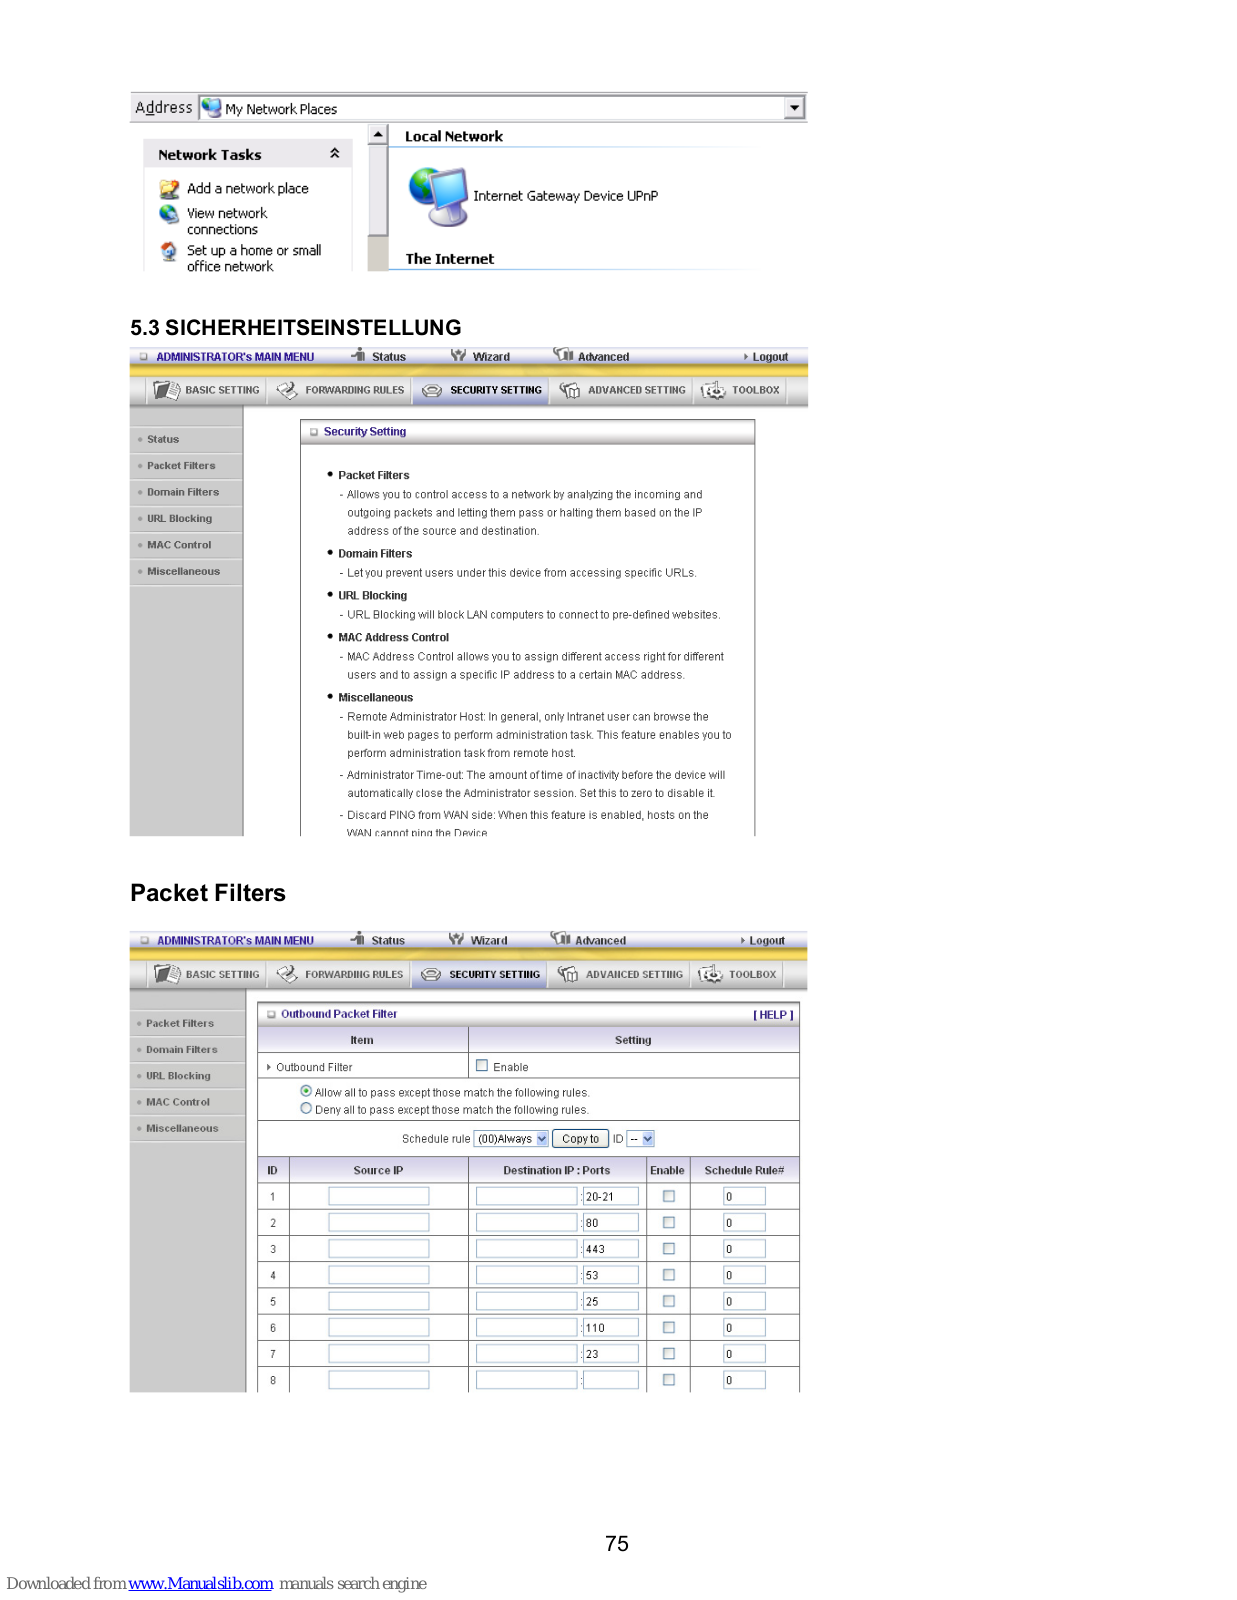The height and width of the screenshot is (1600, 1237).
Task: Click Advanced icon in upper router menu
Action: 563,355
